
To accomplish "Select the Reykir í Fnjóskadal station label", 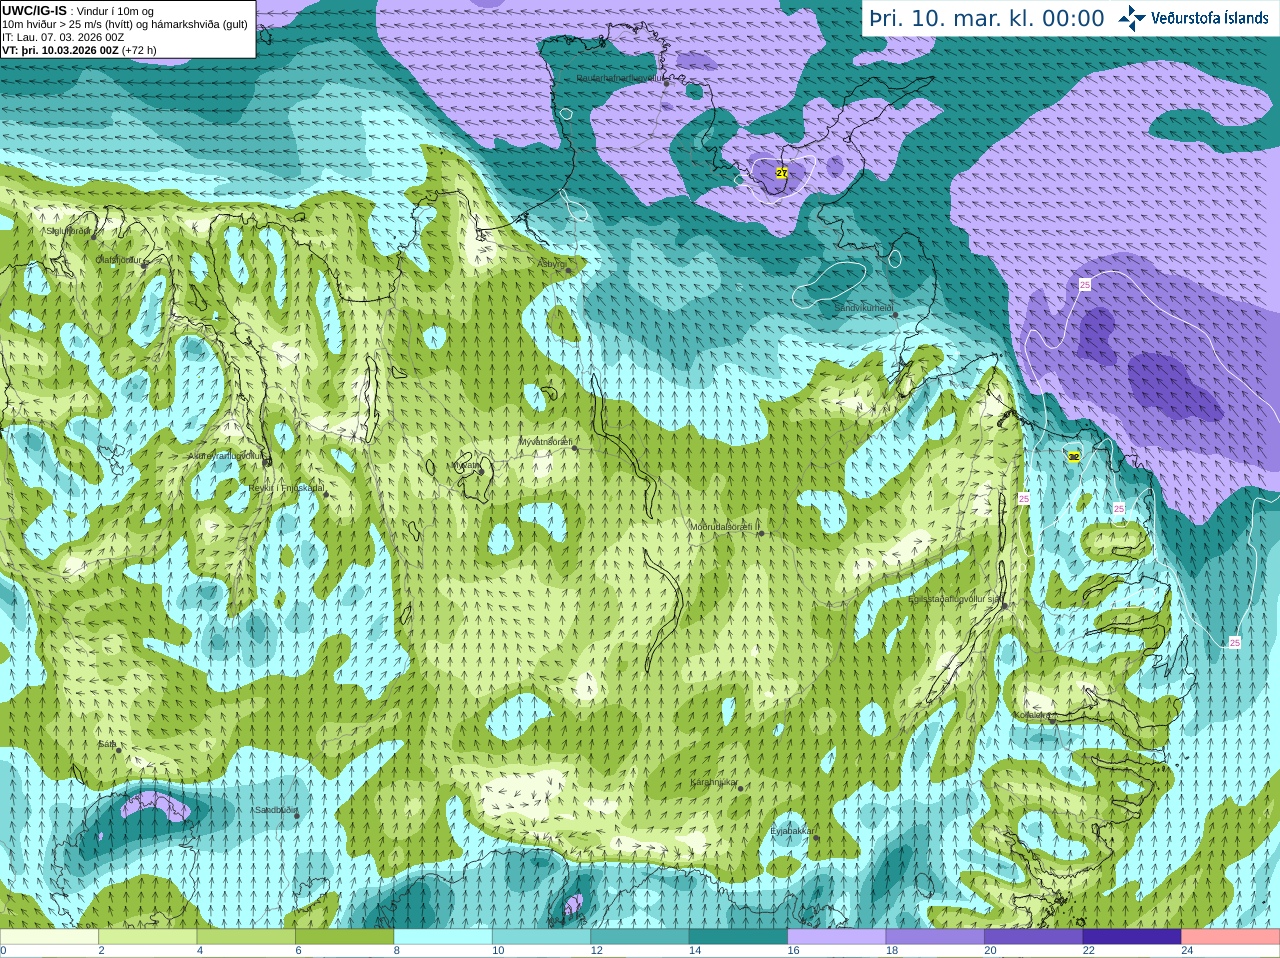I will (286, 488).
